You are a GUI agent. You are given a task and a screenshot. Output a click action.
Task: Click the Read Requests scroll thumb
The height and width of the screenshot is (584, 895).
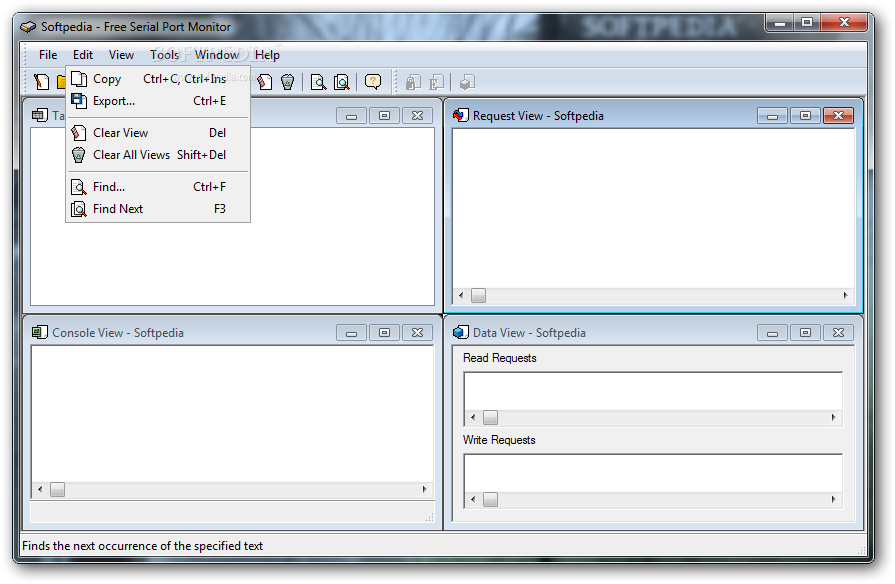pyautogui.click(x=490, y=417)
